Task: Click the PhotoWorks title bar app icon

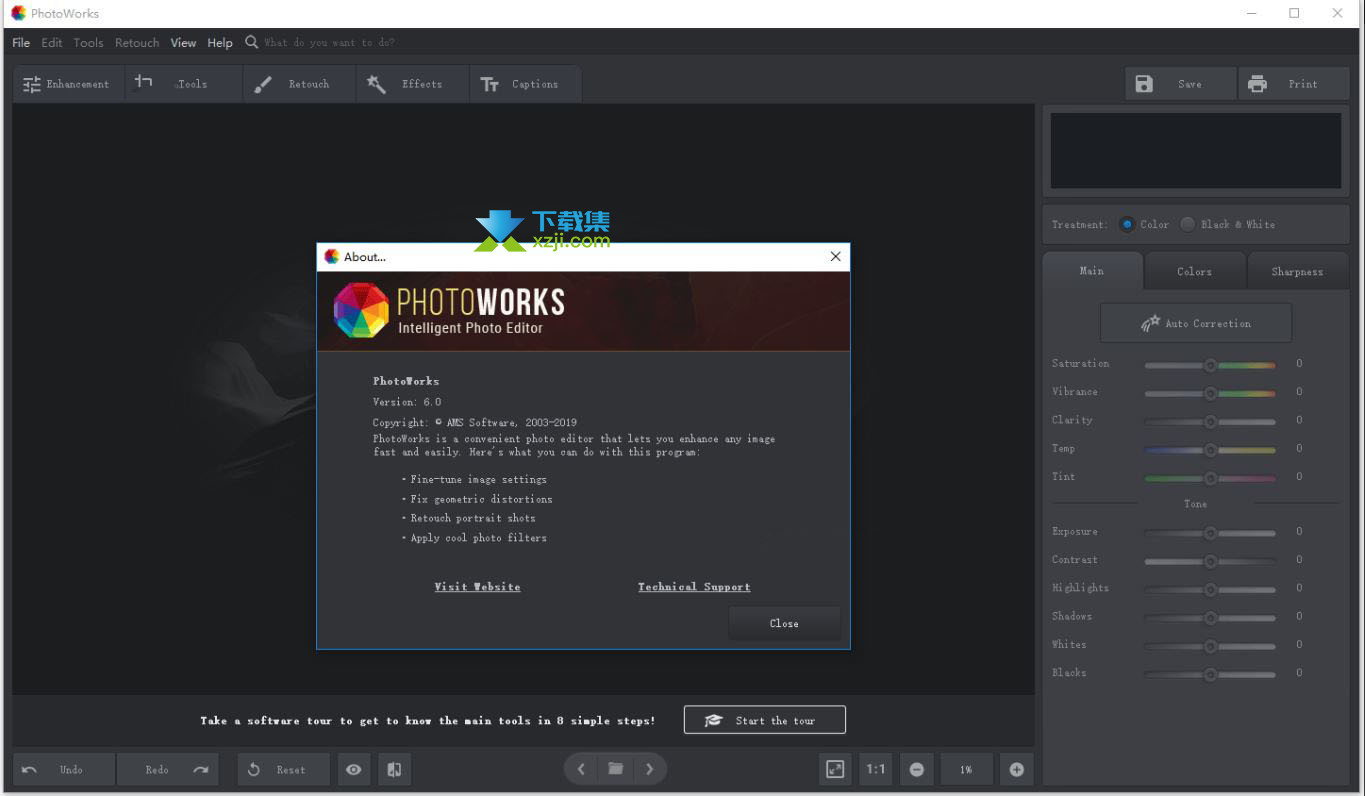Action: (18, 13)
